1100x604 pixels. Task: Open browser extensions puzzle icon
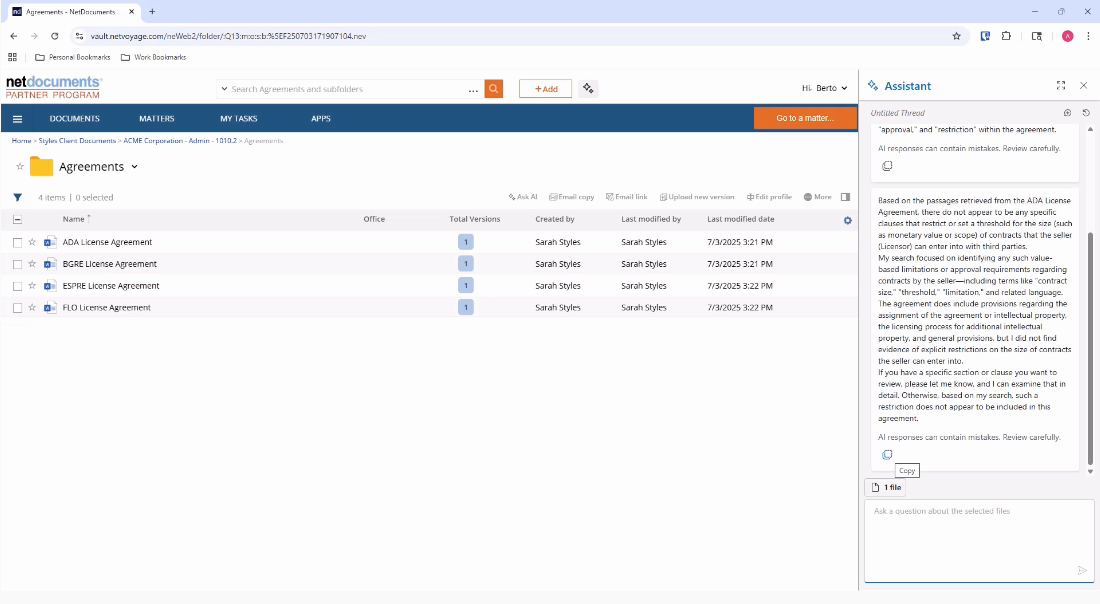(x=1007, y=36)
